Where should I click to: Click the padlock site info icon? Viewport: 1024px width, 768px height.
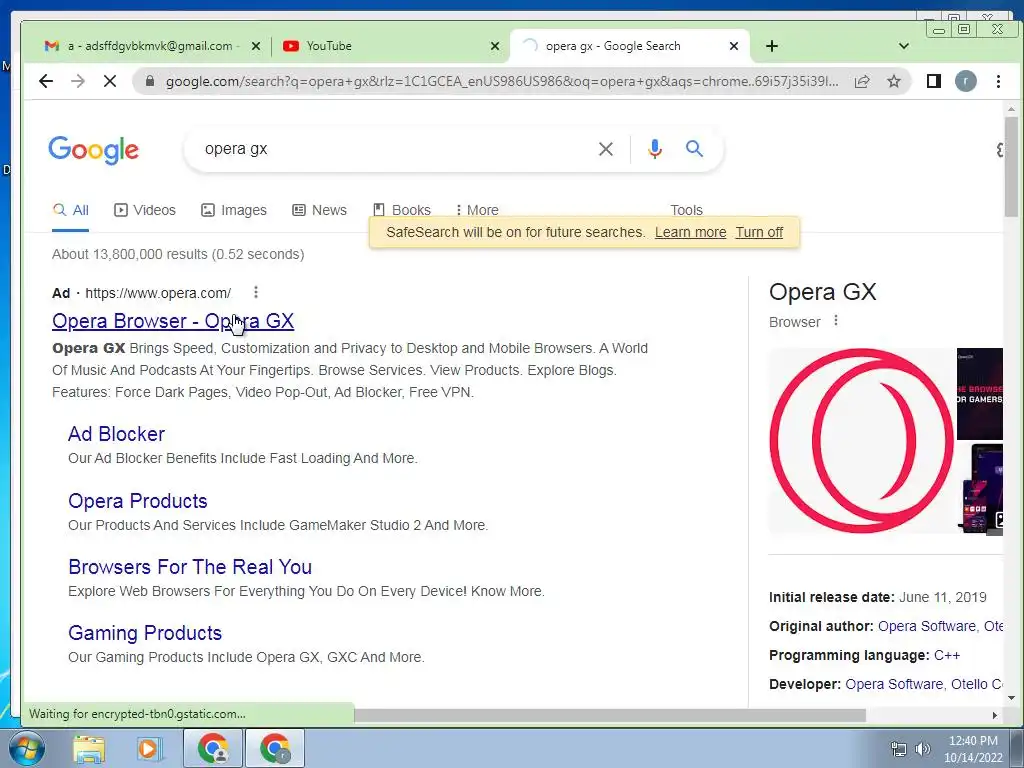tap(150, 81)
